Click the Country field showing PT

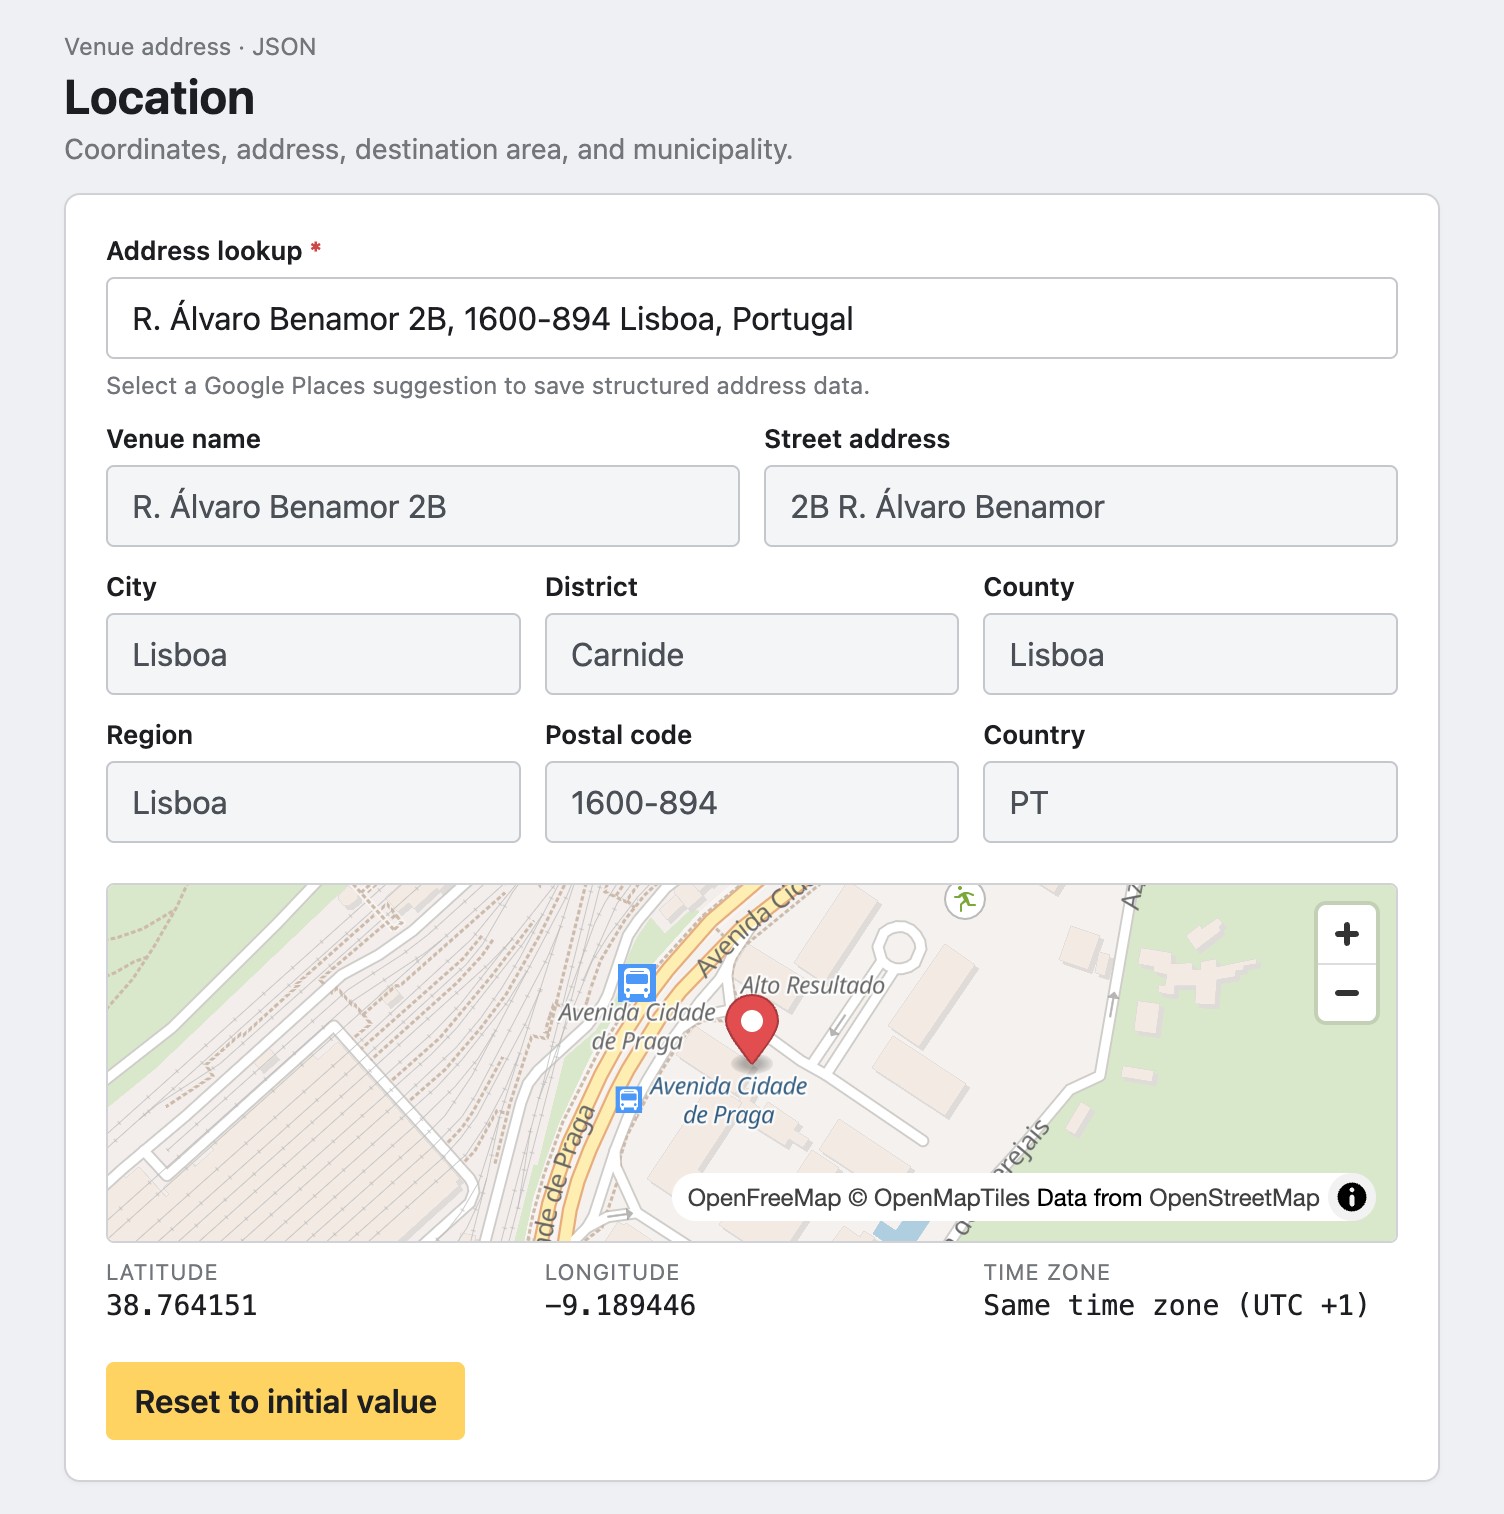tap(1190, 802)
